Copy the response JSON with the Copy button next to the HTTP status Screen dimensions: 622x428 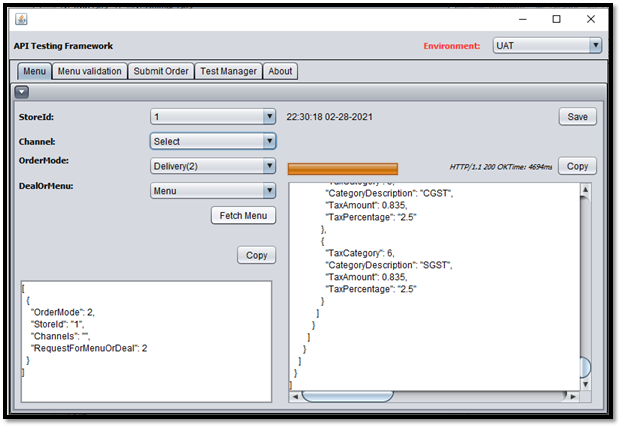pyautogui.click(x=577, y=166)
